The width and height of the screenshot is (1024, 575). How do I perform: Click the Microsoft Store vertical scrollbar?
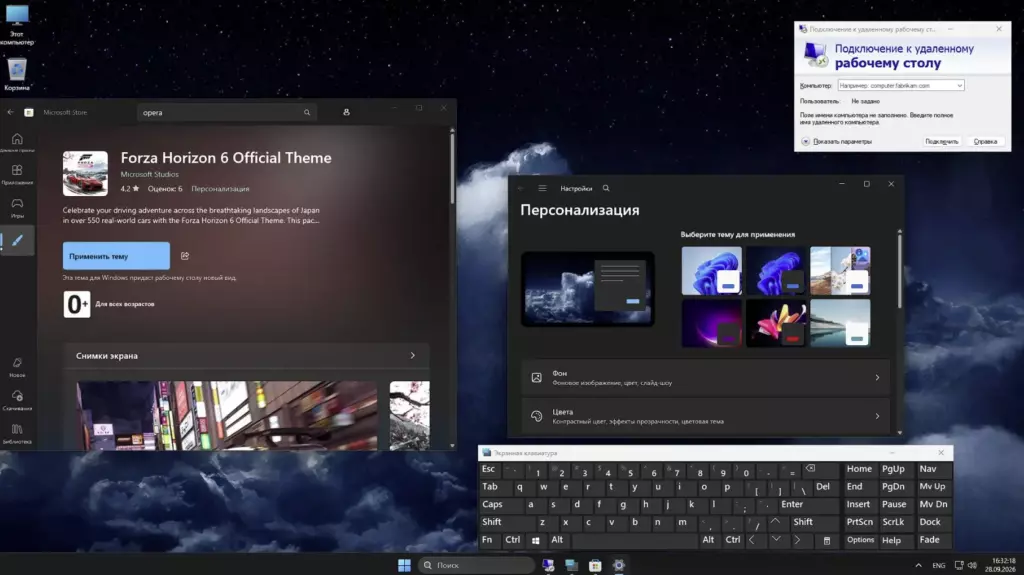[x=452, y=167]
